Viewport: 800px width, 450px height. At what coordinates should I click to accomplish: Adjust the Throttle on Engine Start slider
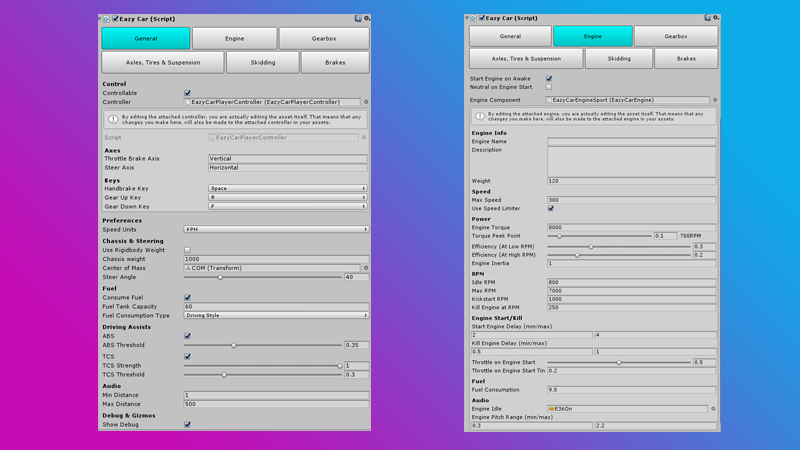point(619,363)
